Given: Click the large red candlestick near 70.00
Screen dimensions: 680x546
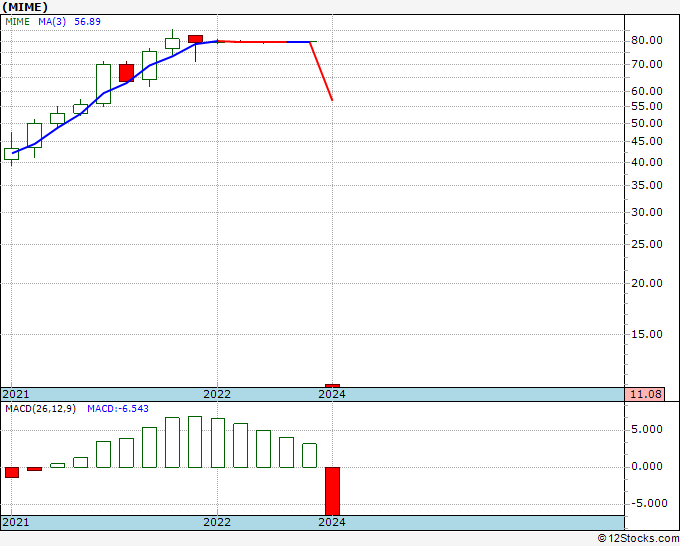Looking at the screenshot, I should pos(126,73).
